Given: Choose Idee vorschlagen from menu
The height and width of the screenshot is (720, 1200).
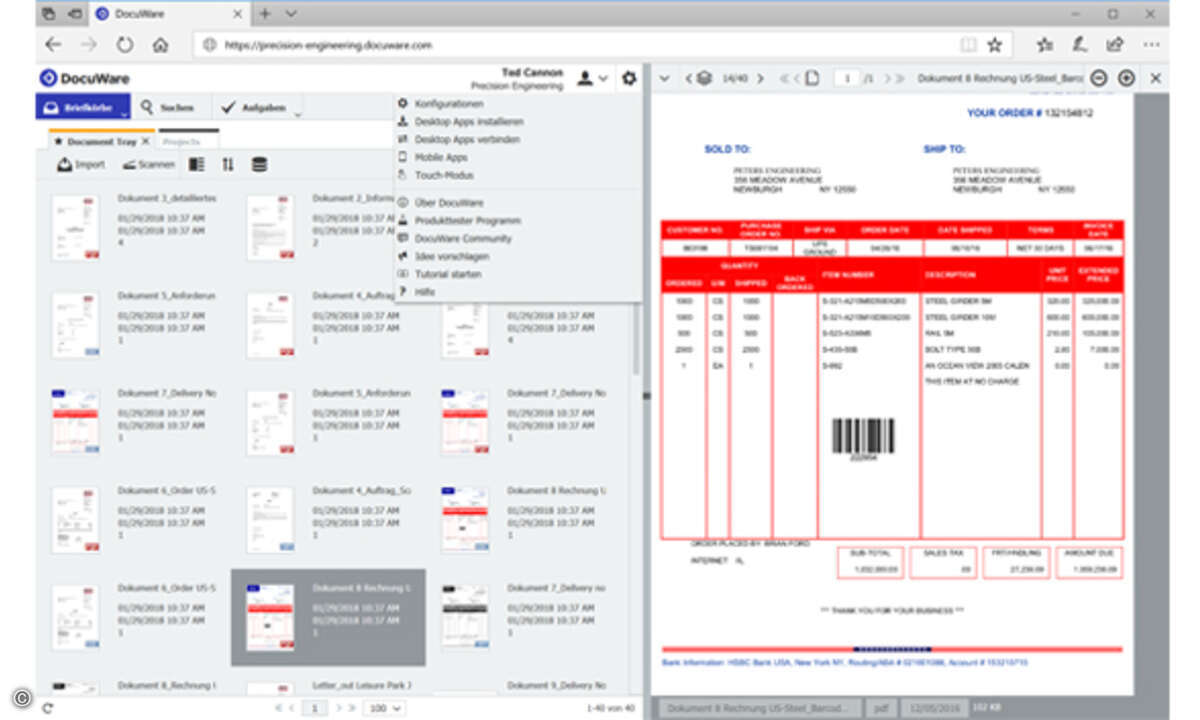Looking at the screenshot, I should coord(451,256).
